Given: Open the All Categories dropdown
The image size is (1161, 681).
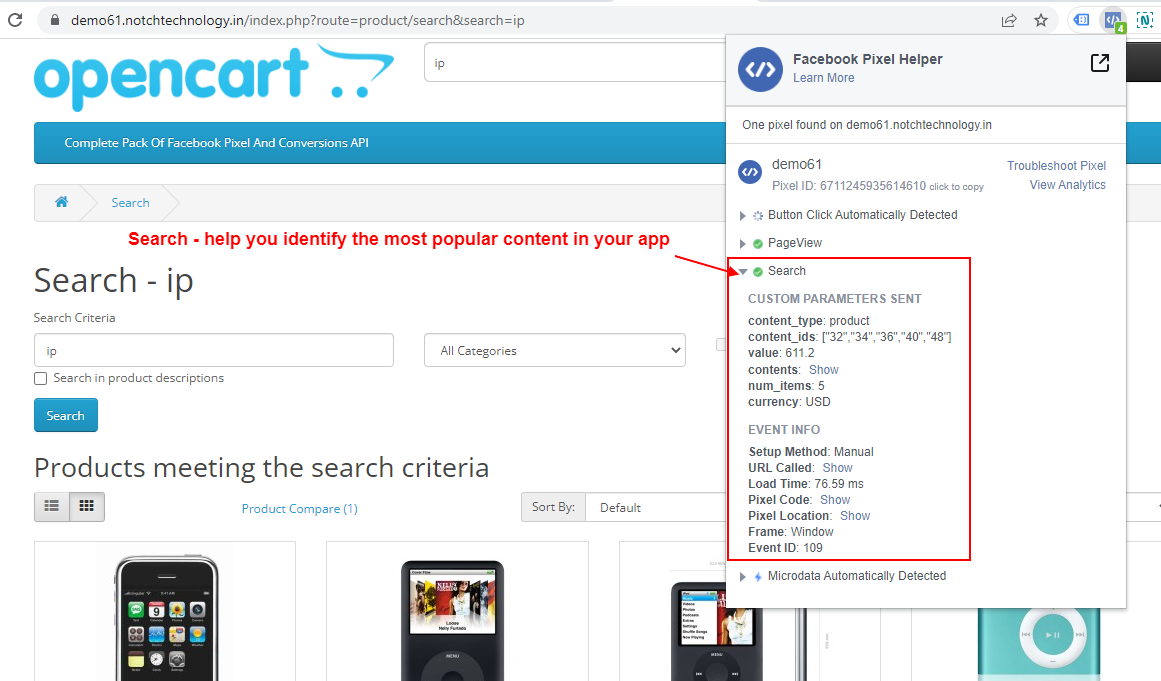Looking at the screenshot, I should click(x=555, y=350).
